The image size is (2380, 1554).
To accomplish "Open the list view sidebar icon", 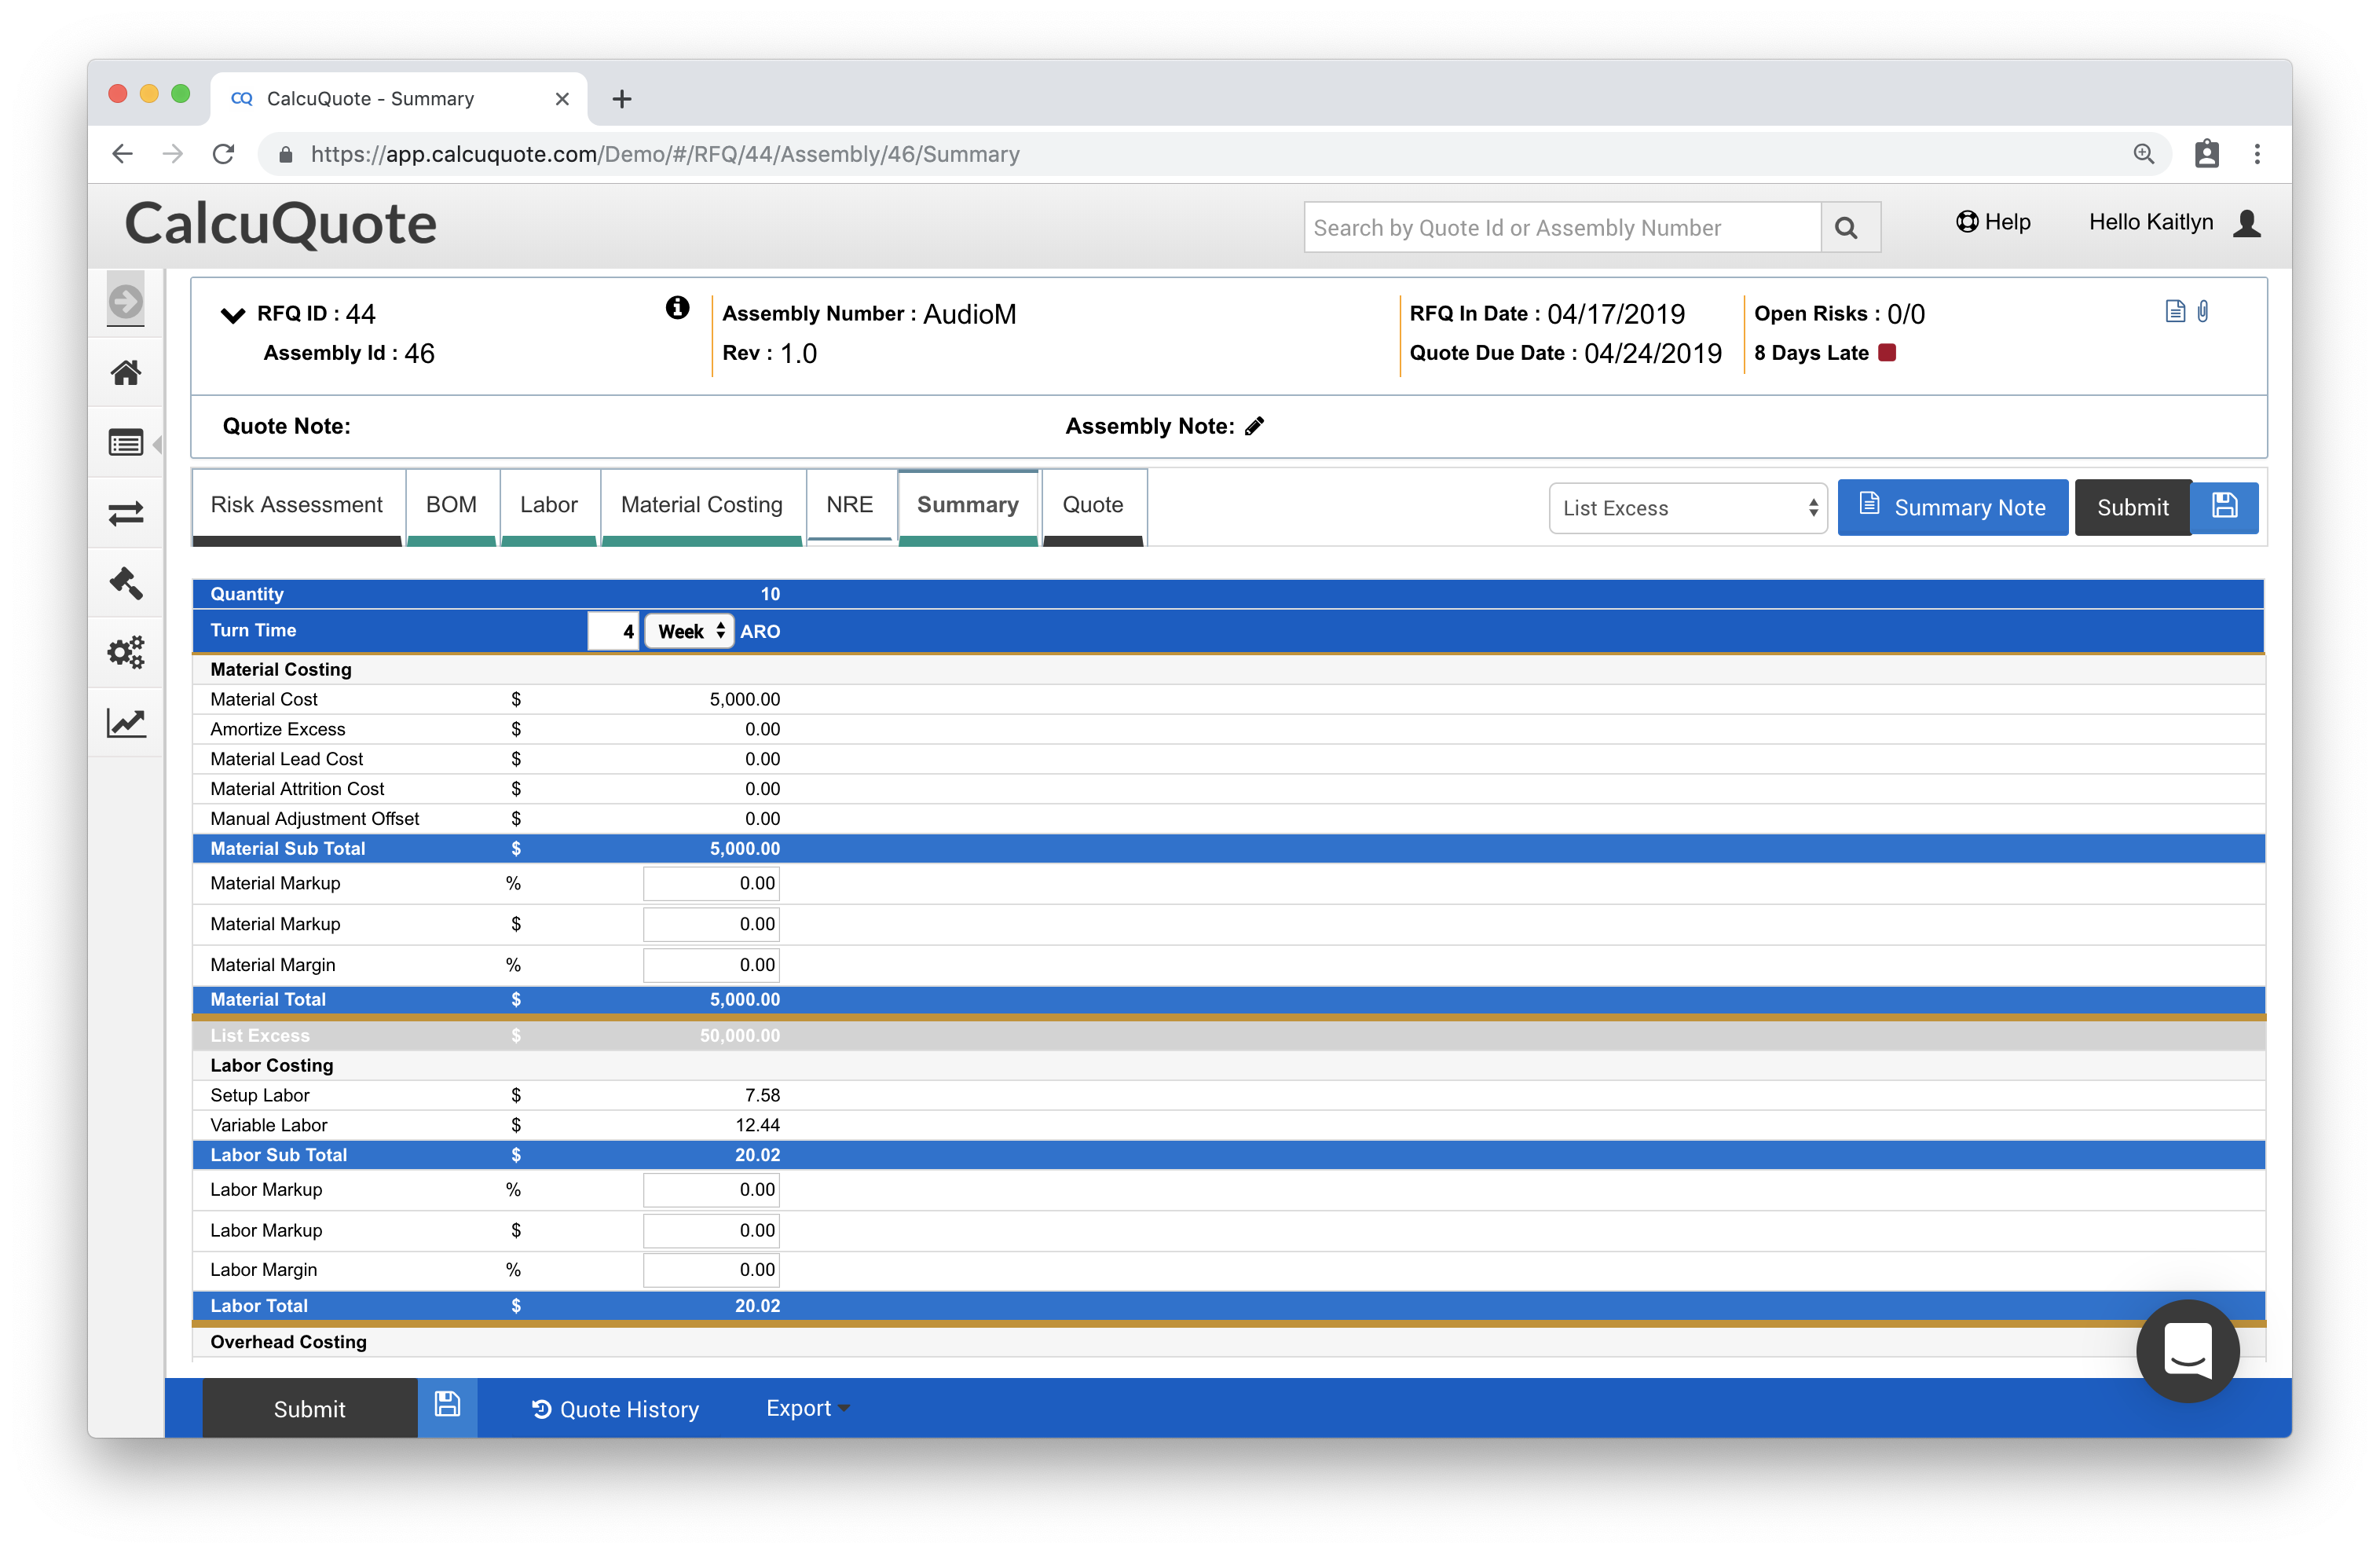I will pyautogui.click(x=126, y=442).
